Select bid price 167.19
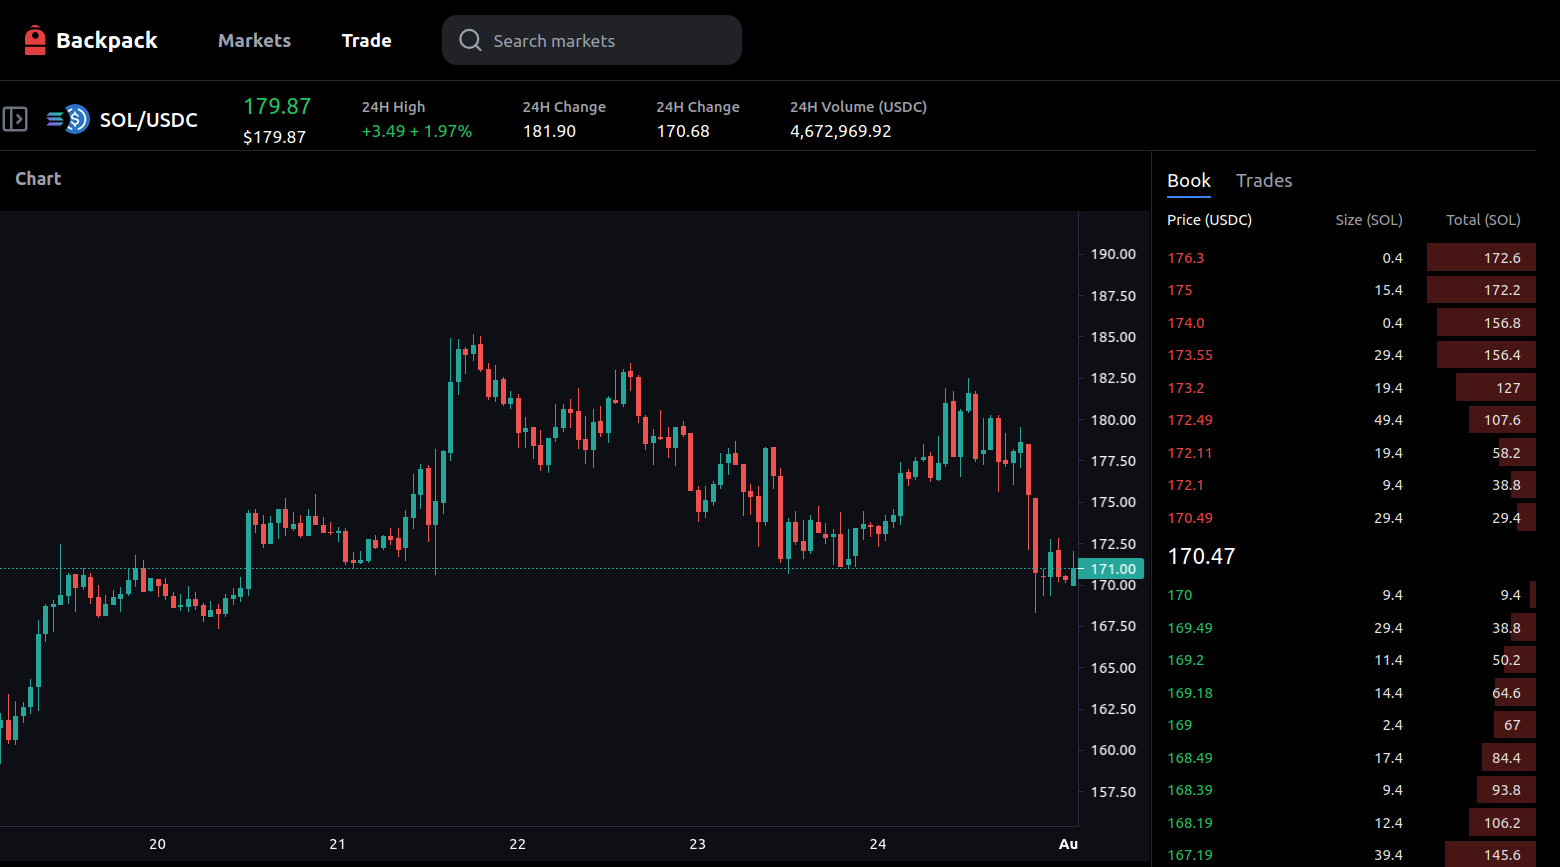The image size is (1560, 867). click(1190, 855)
